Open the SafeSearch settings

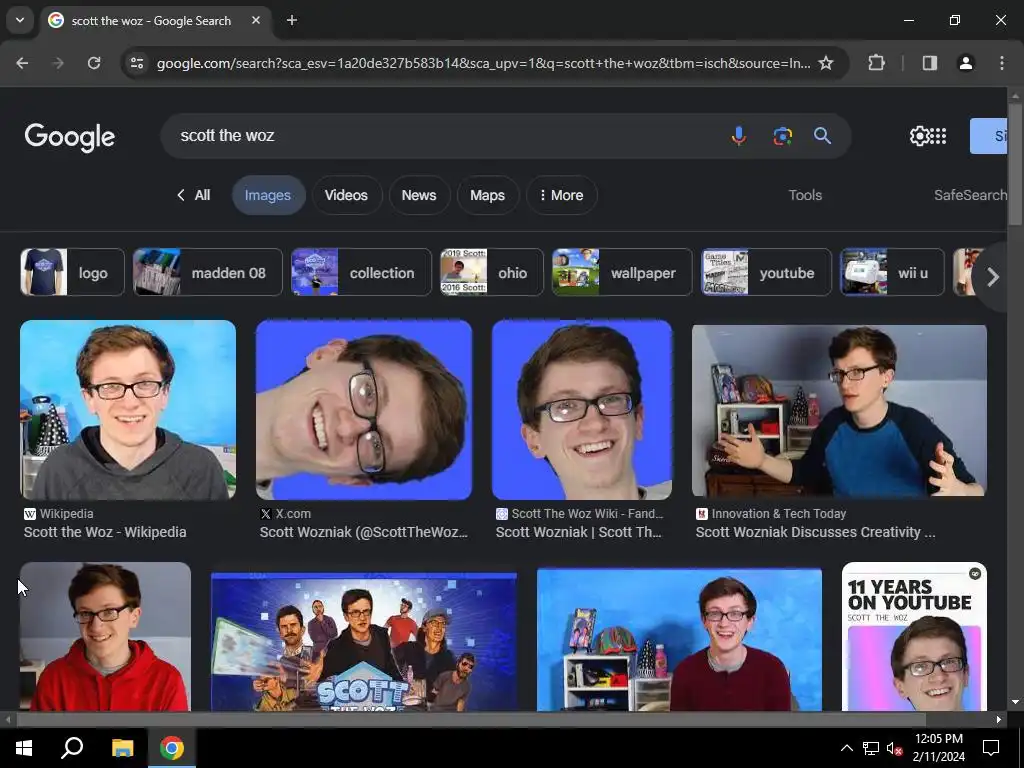(970, 195)
